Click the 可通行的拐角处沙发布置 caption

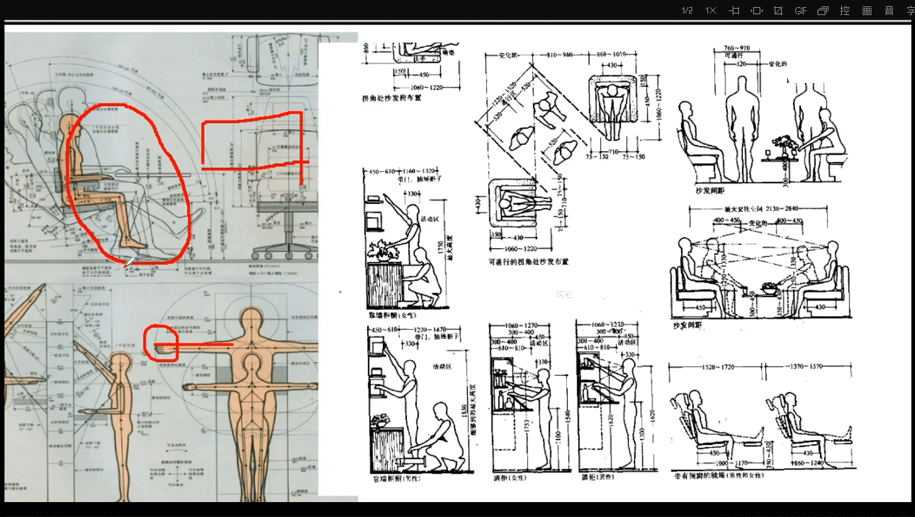coord(528,261)
